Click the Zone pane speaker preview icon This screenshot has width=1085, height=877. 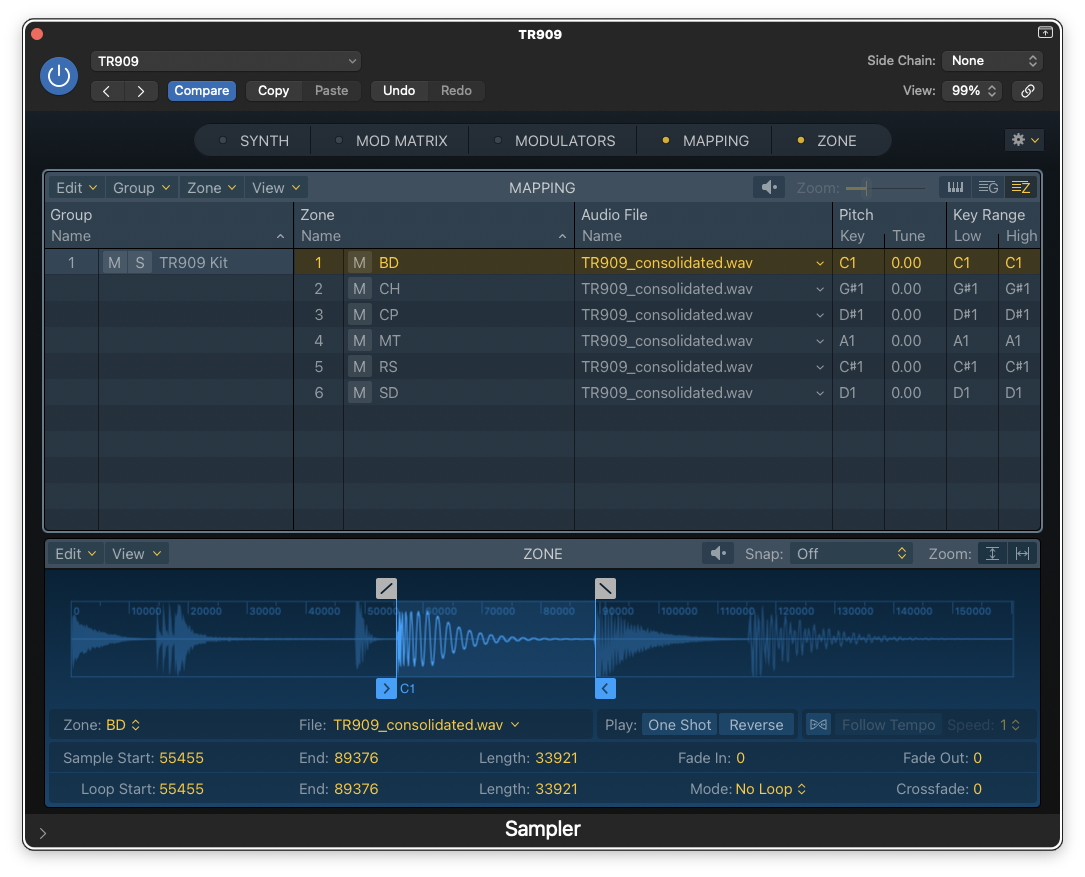tap(718, 554)
